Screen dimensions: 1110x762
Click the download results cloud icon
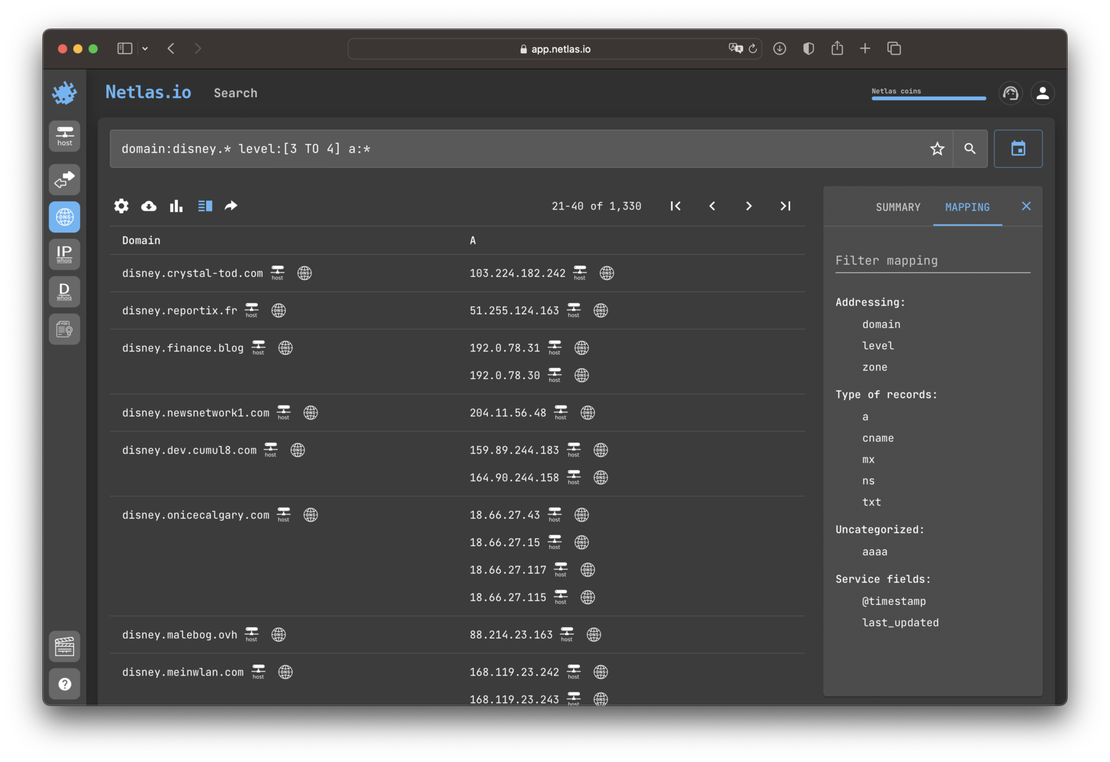[149, 206]
